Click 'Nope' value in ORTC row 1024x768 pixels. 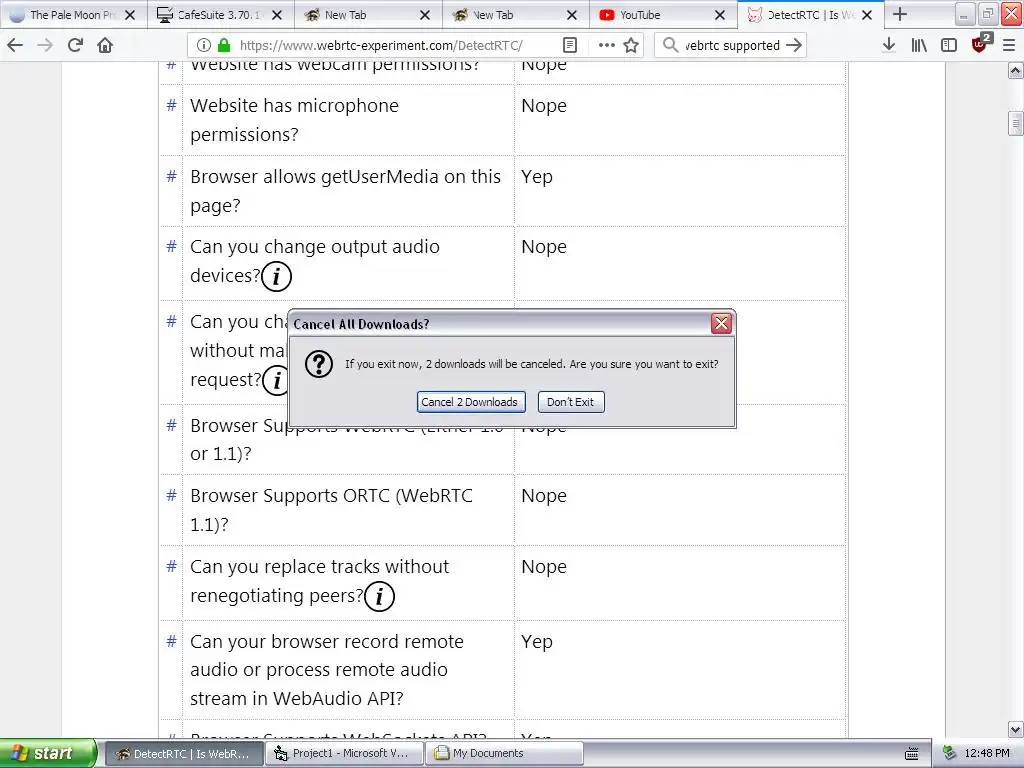[x=544, y=496]
